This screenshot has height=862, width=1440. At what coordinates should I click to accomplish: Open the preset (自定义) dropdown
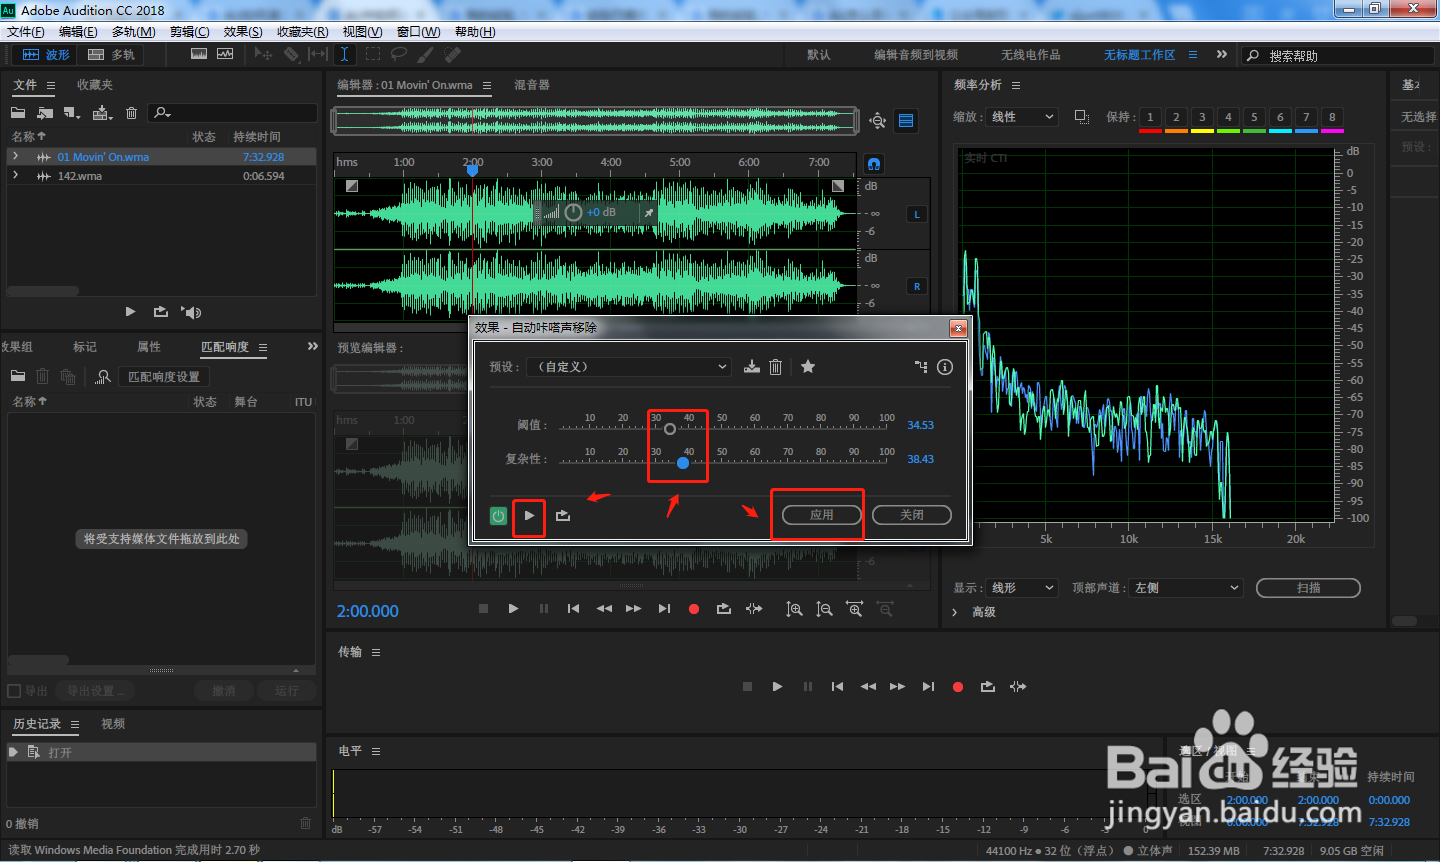click(x=629, y=367)
